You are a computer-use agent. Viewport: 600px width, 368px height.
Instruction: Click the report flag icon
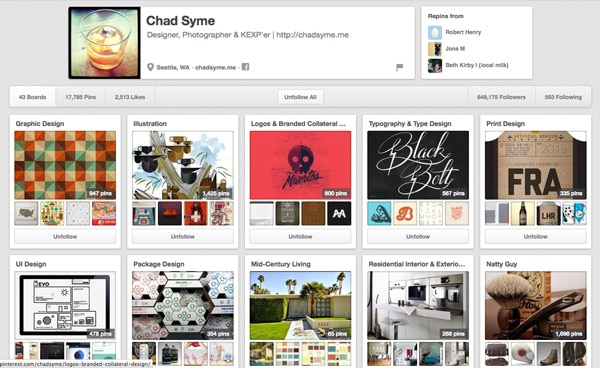[399, 67]
